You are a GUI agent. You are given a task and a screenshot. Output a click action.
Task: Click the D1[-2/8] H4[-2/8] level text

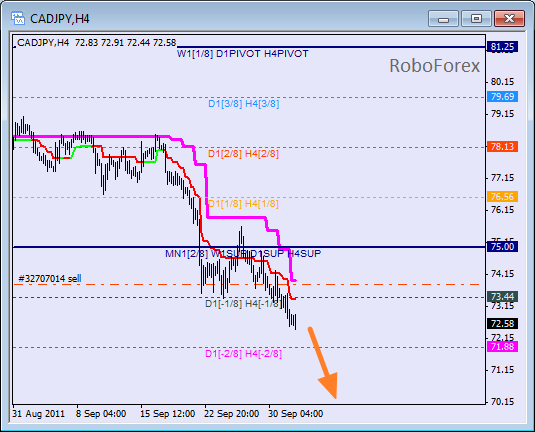(243, 354)
